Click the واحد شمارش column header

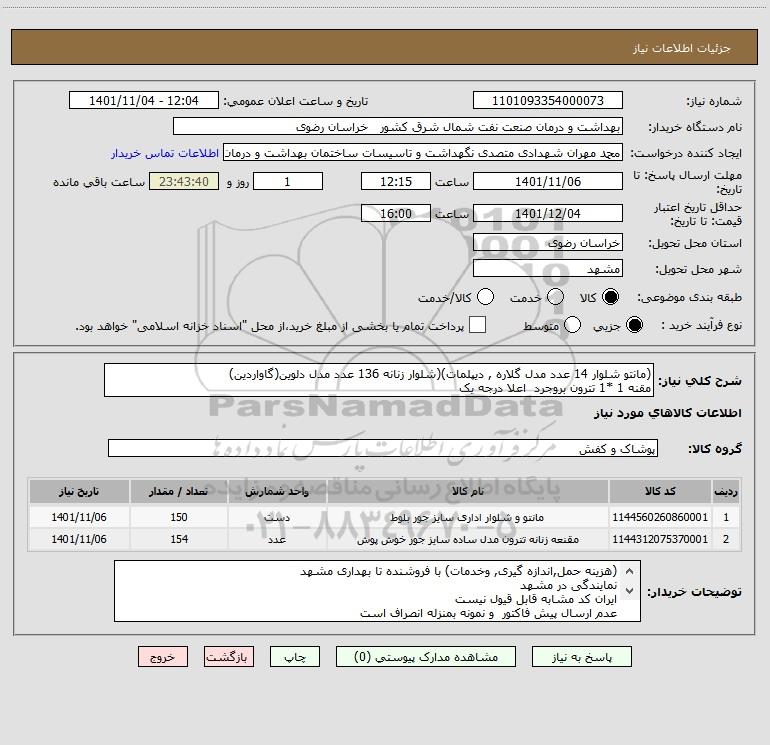[x=277, y=491]
